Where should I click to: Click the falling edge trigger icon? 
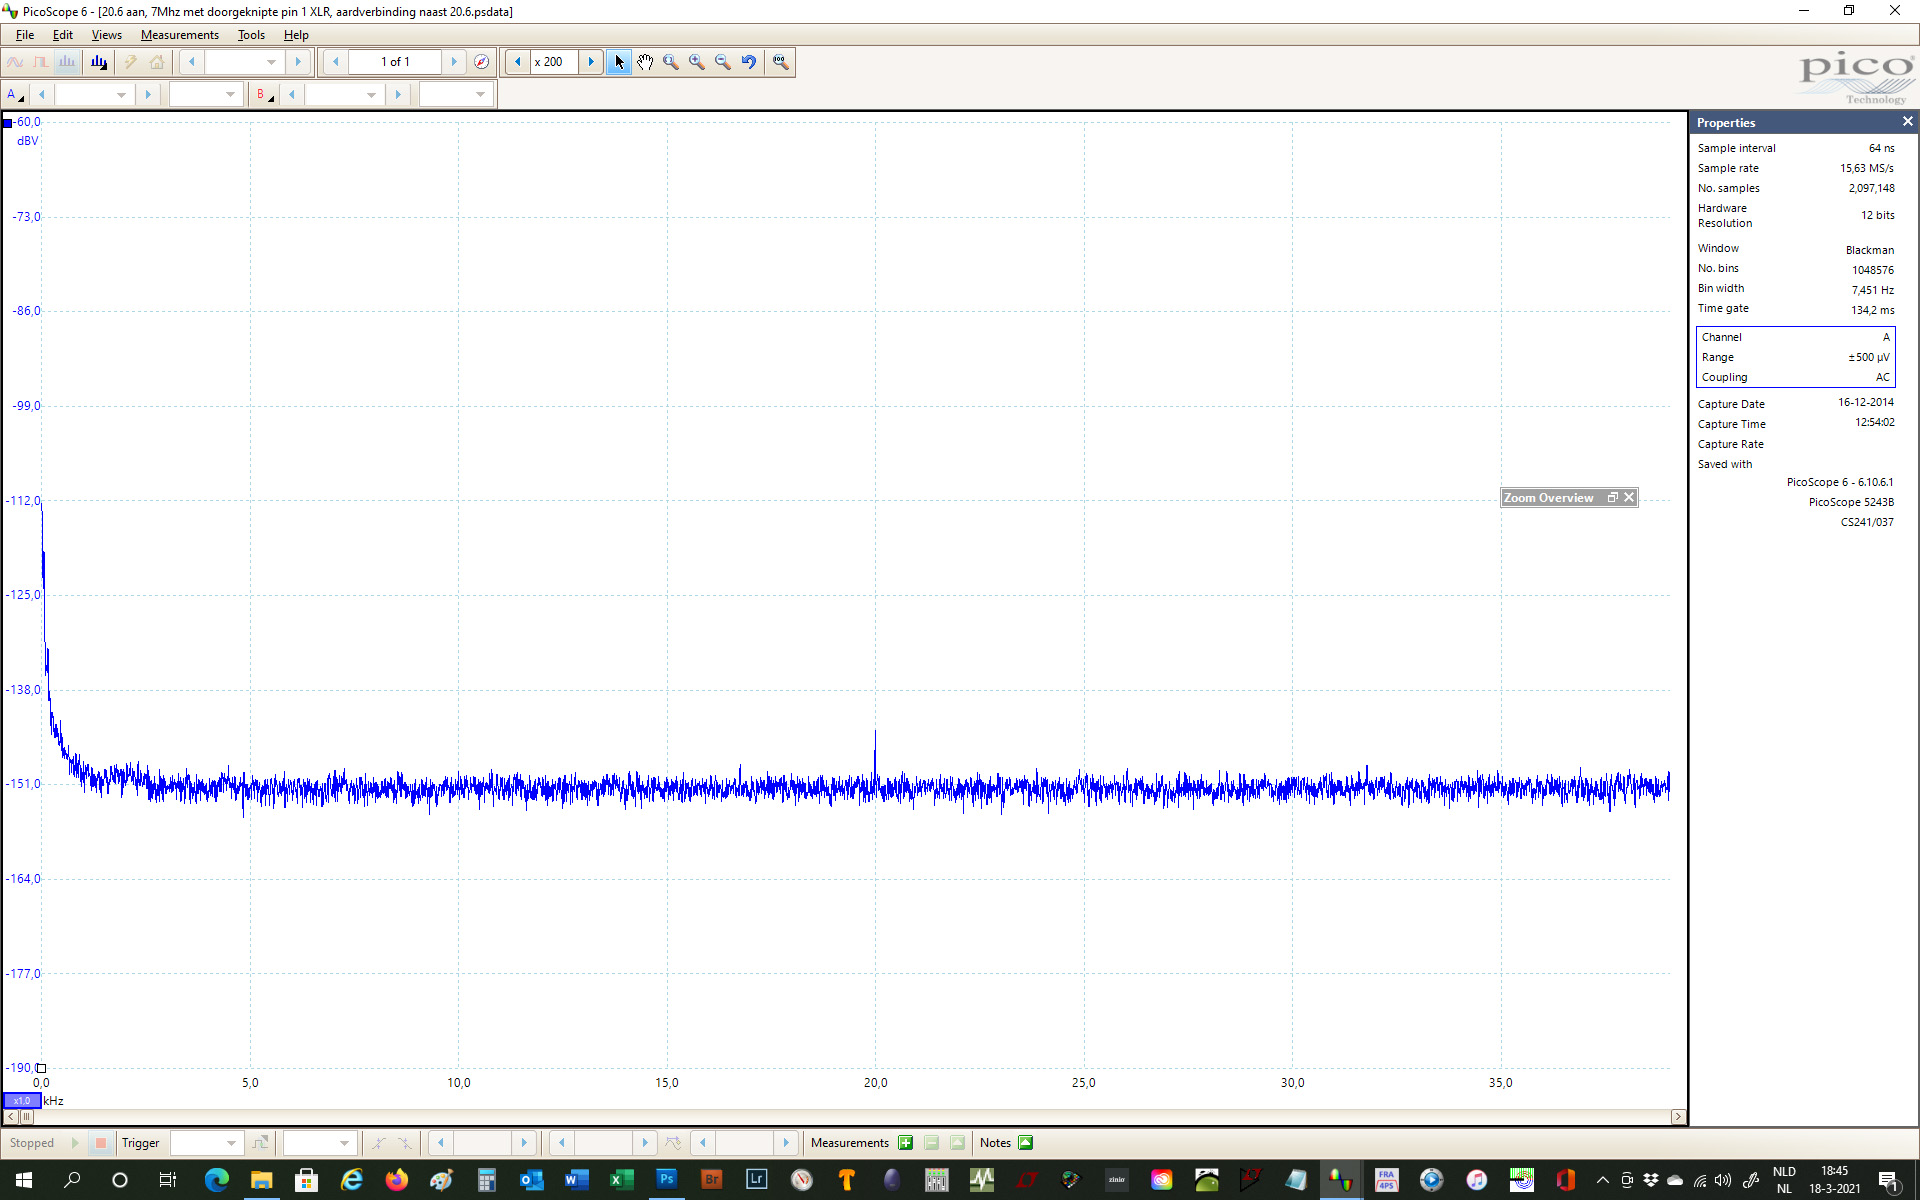click(x=404, y=1143)
